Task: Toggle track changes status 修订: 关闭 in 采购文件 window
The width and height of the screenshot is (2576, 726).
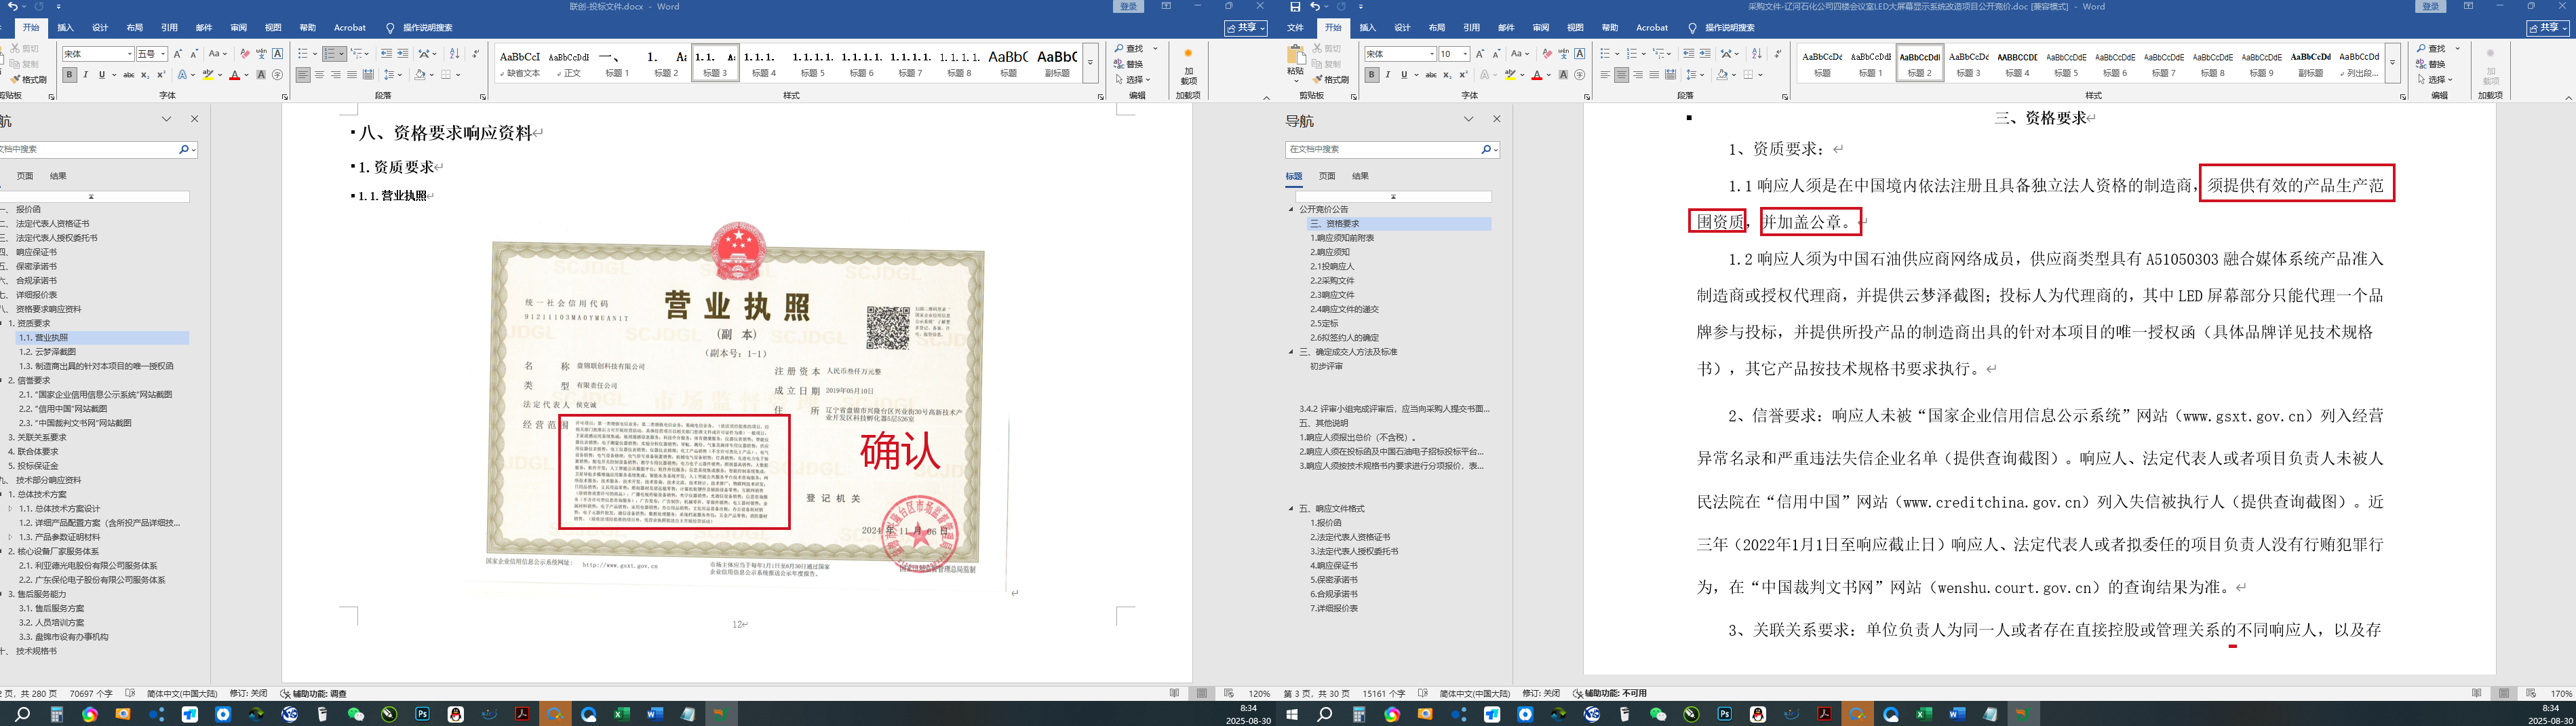Action: point(1541,693)
